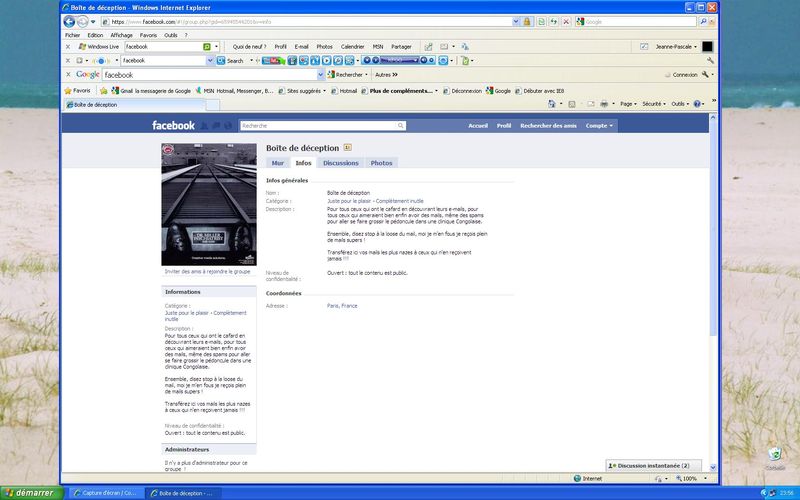Click the page scrollbar down arrow
Screen dimensions: 800x500
713,467
